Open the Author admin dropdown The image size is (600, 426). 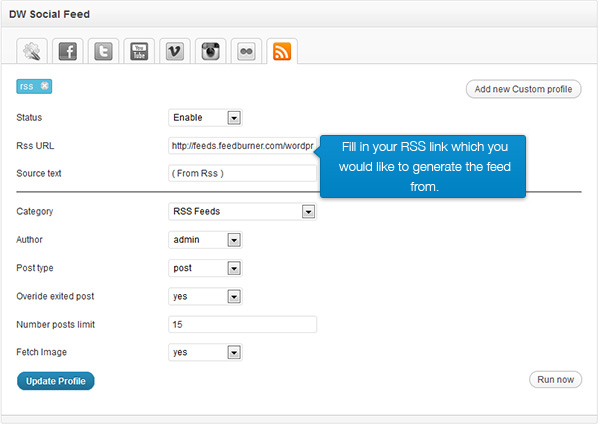205,240
